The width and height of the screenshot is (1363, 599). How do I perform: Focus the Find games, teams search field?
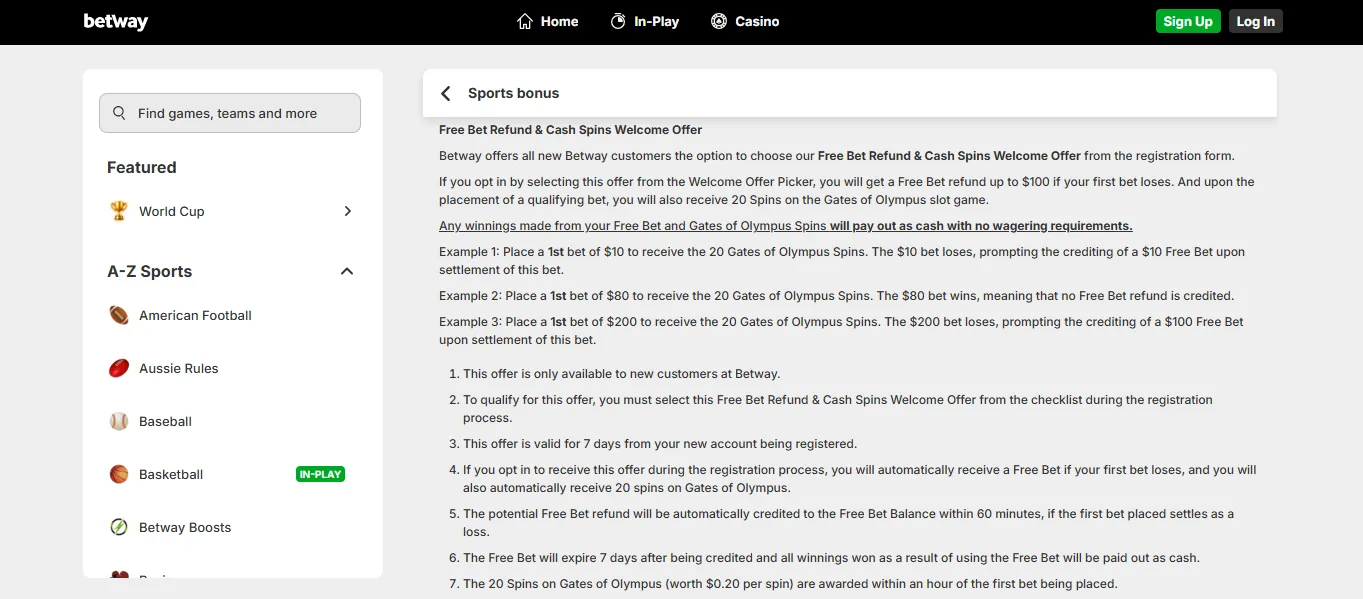click(x=230, y=113)
